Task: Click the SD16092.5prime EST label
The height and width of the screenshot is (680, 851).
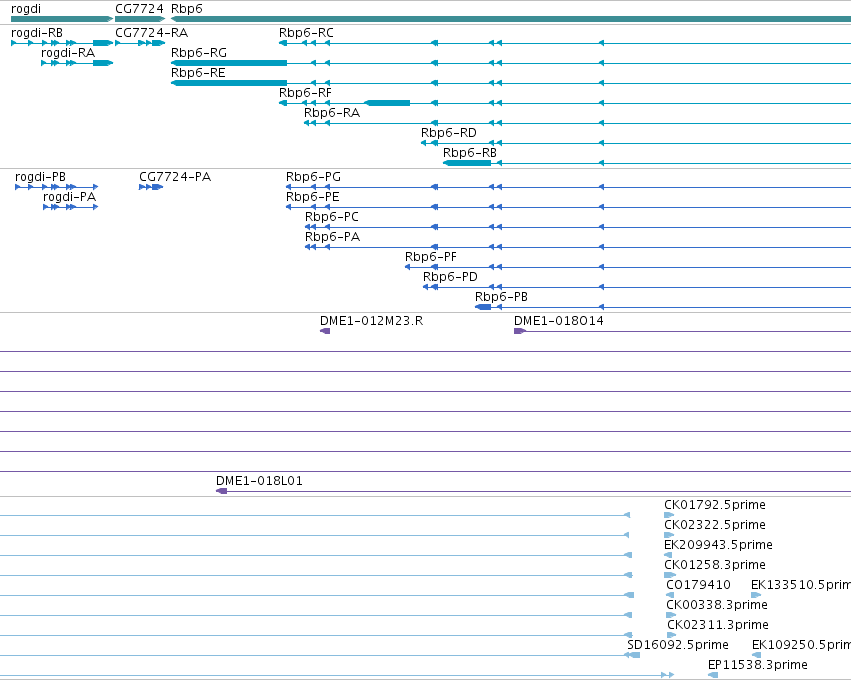Action: [677, 645]
